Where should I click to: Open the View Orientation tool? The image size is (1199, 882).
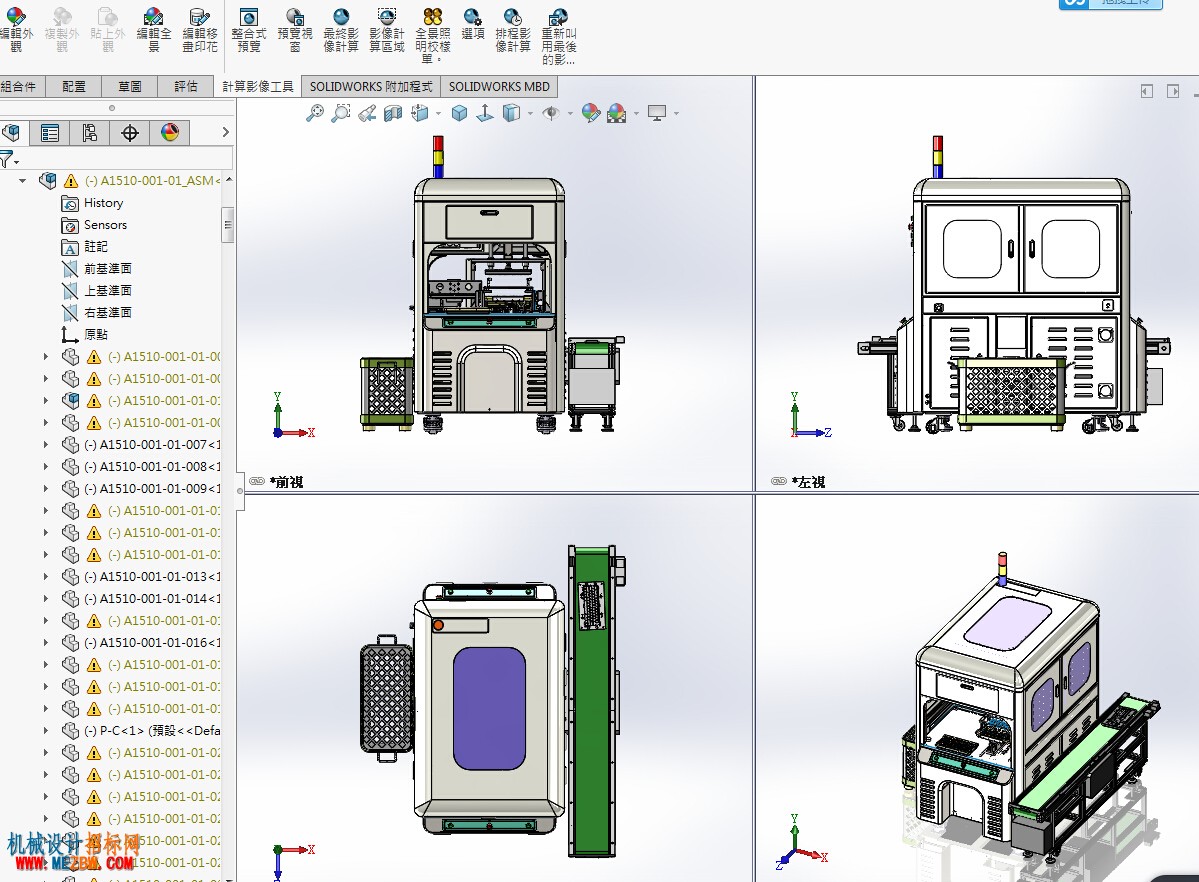coord(420,113)
